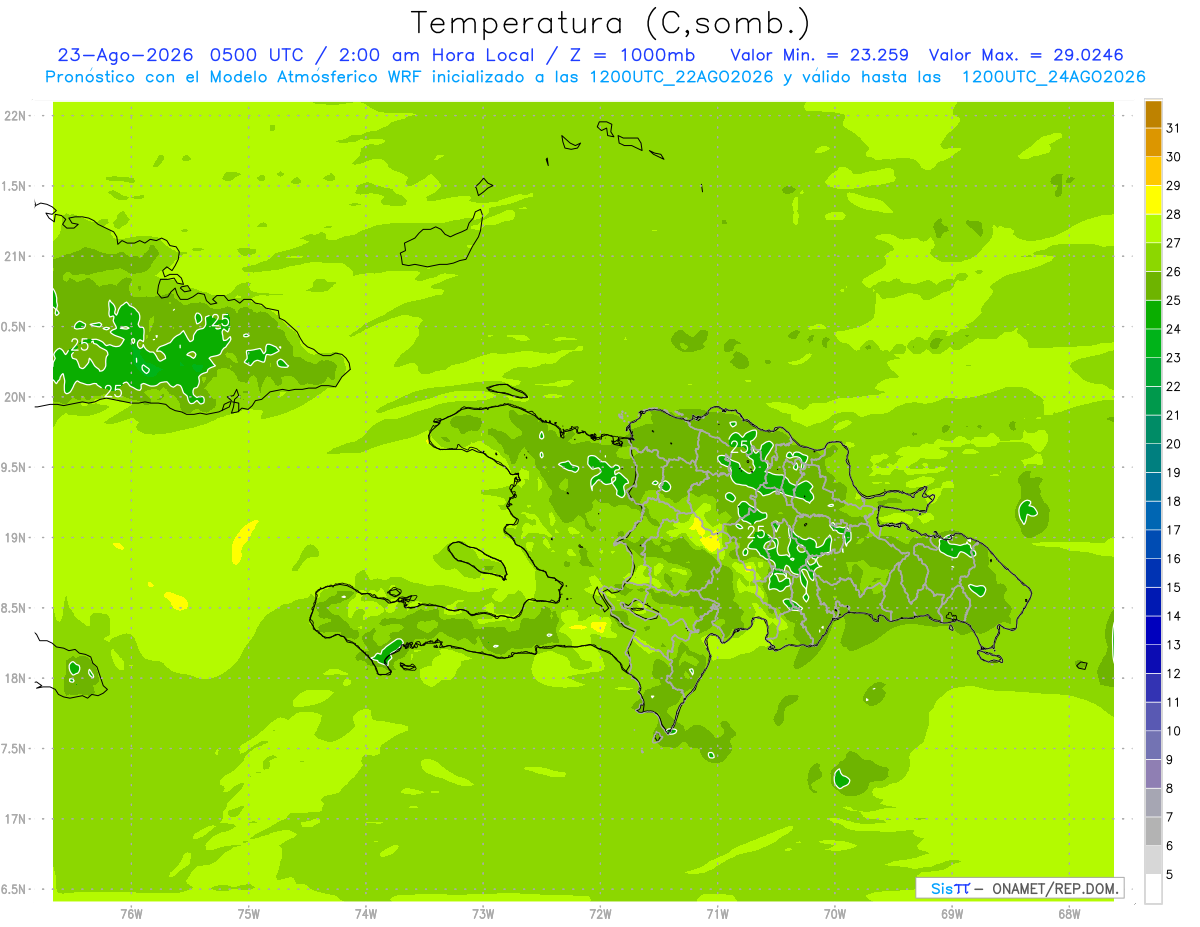Image resolution: width=1200 pixels, height=927 pixels.
Task: Select "Valor Min. = 23.259" text
Action: click(819, 55)
